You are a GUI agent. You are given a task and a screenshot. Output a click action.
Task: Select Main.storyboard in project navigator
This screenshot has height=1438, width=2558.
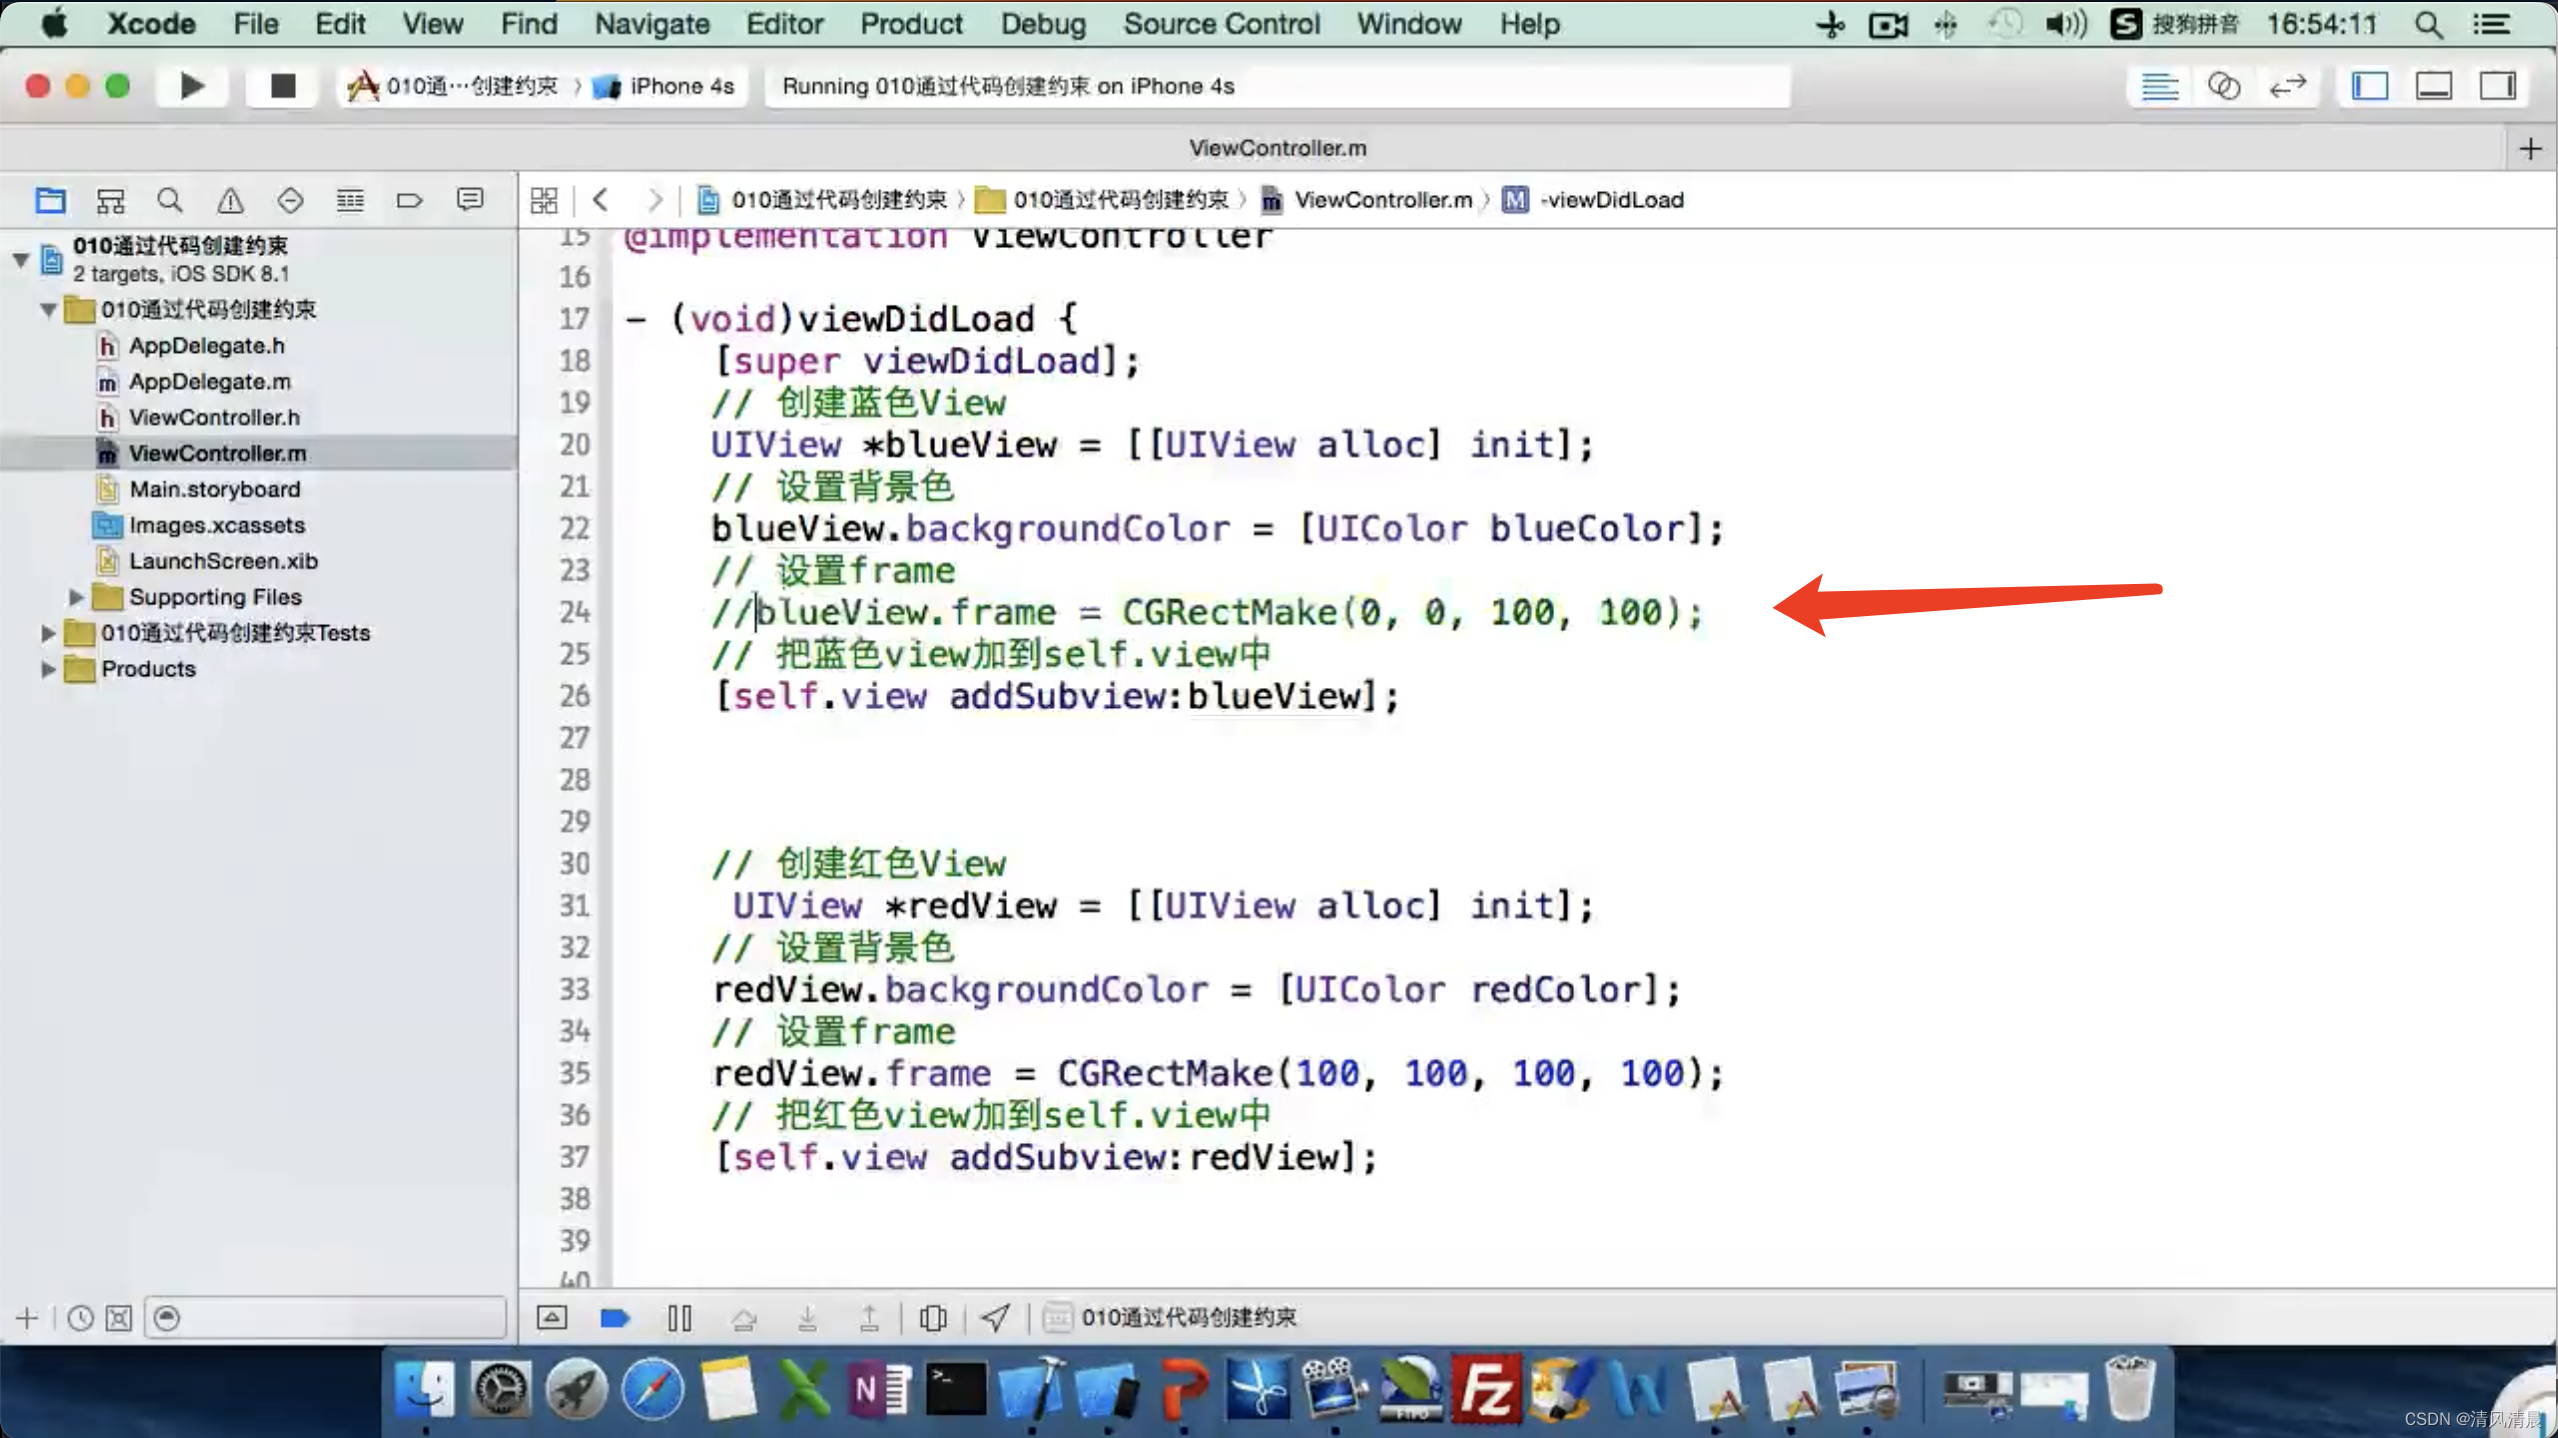214,489
